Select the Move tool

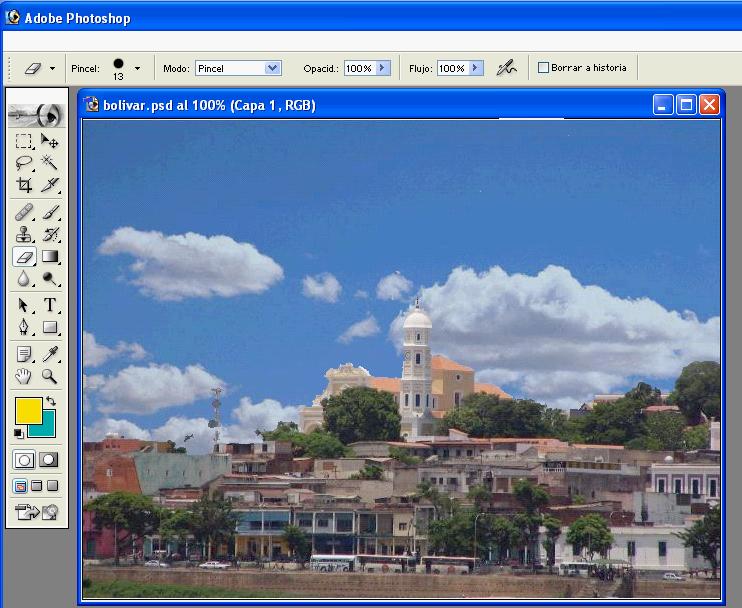point(50,141)
